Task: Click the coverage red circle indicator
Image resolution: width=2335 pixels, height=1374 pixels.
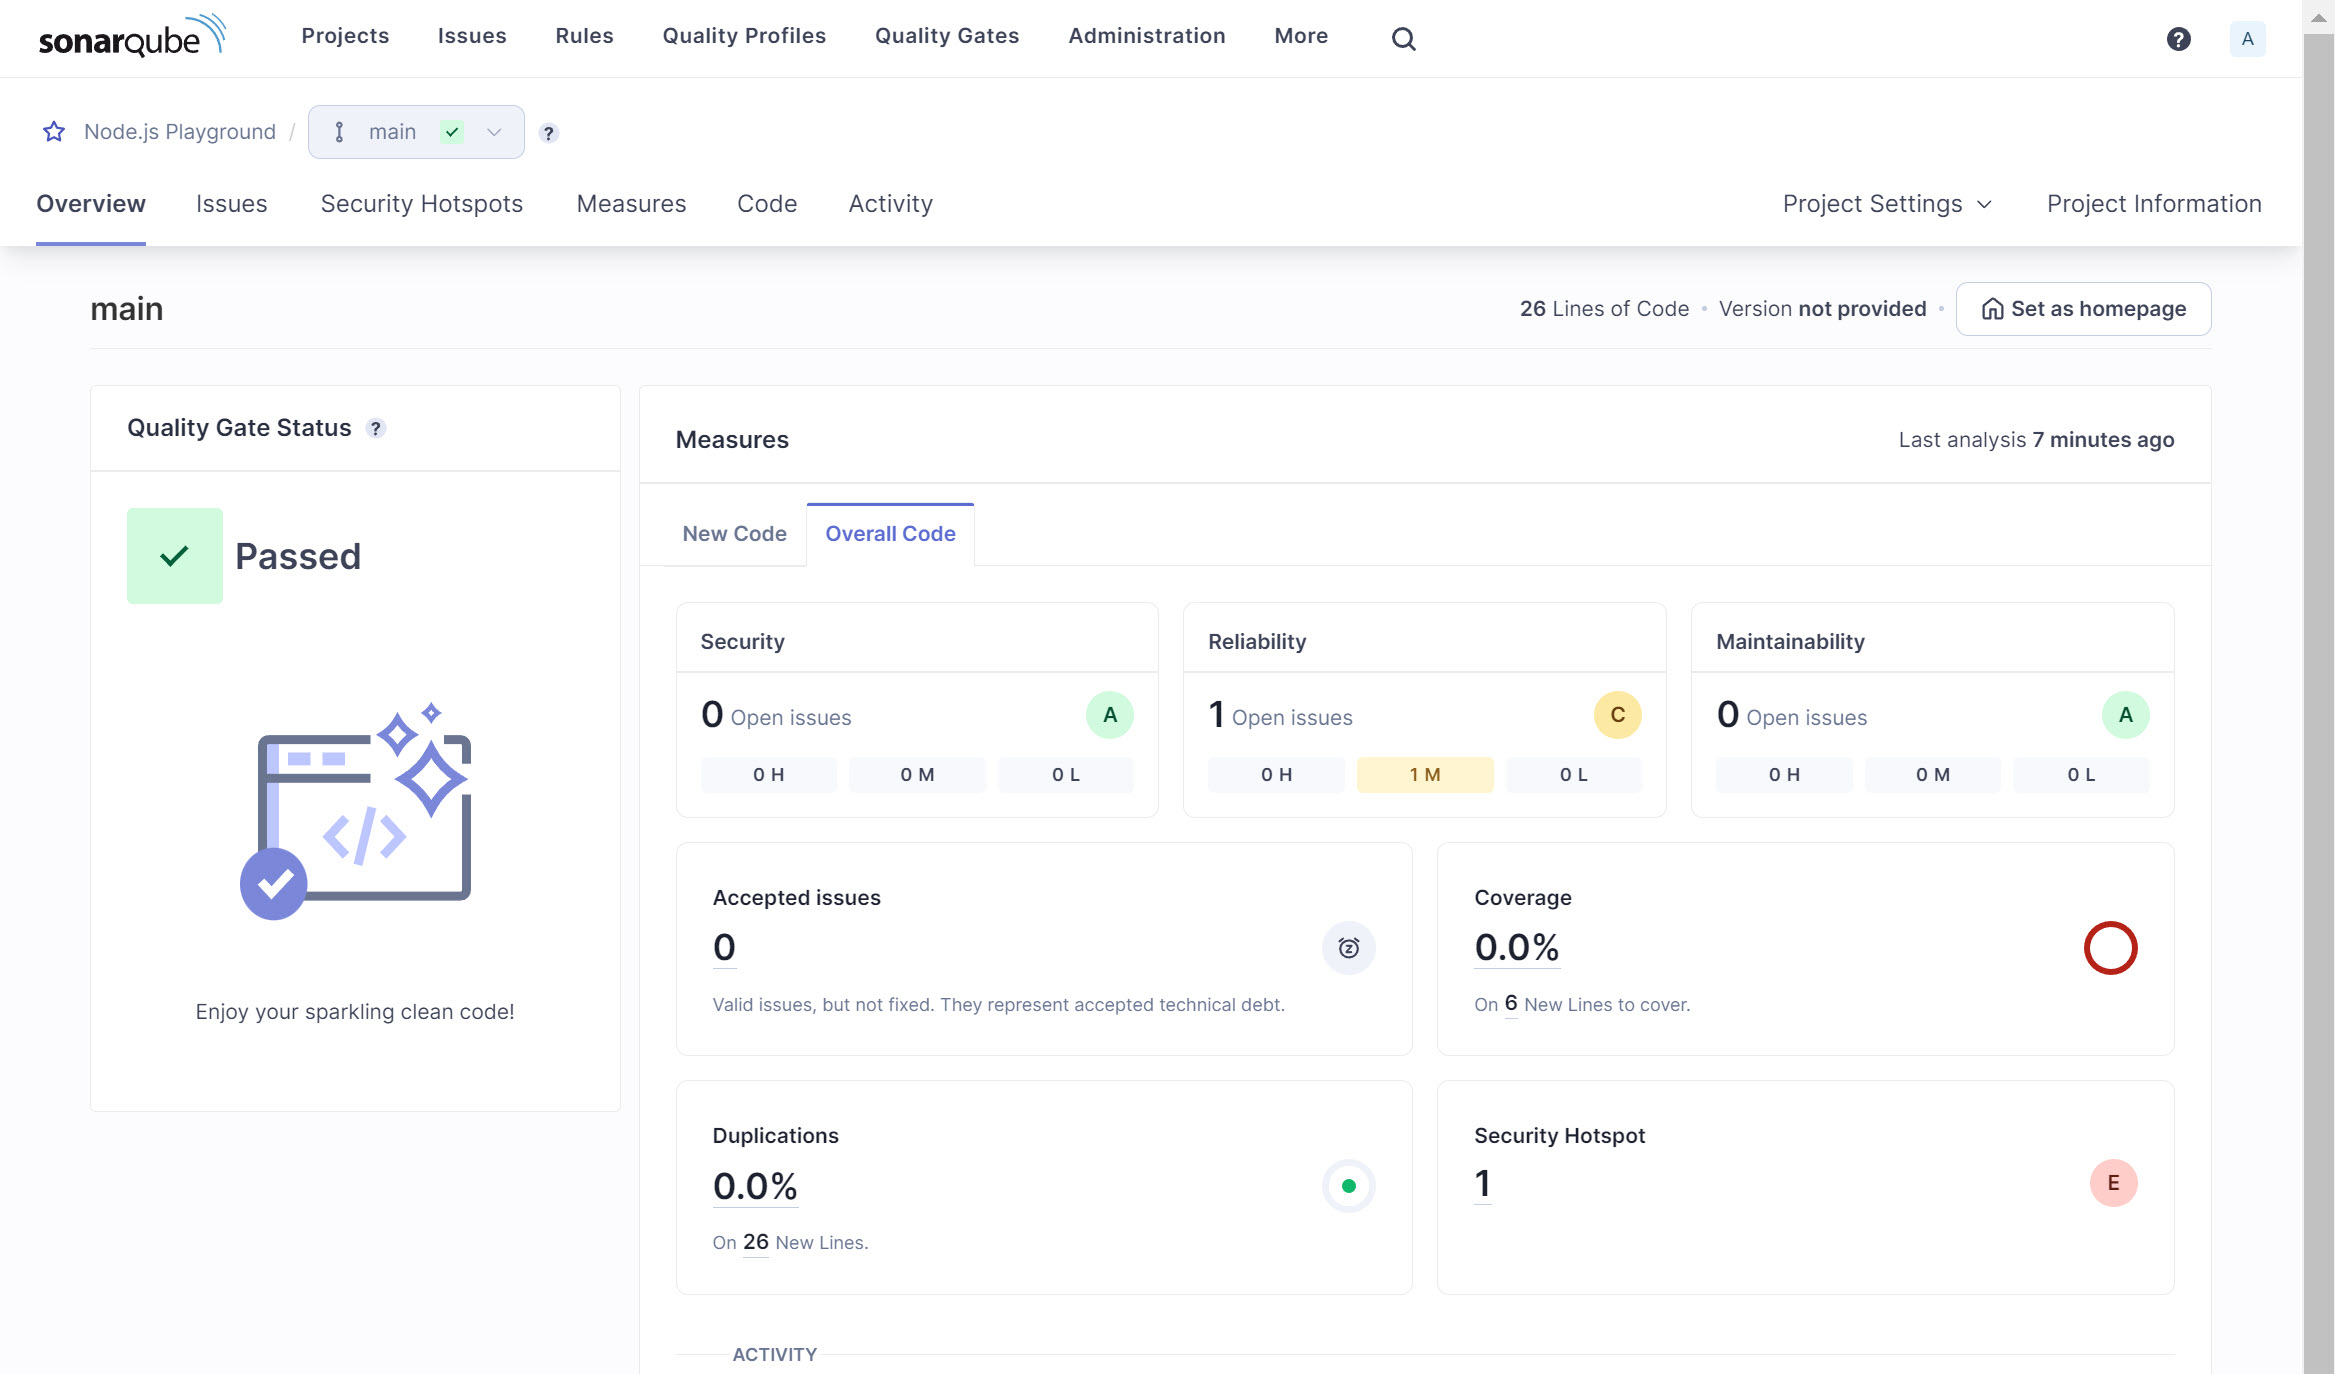Action: (x=2110, y=947)
